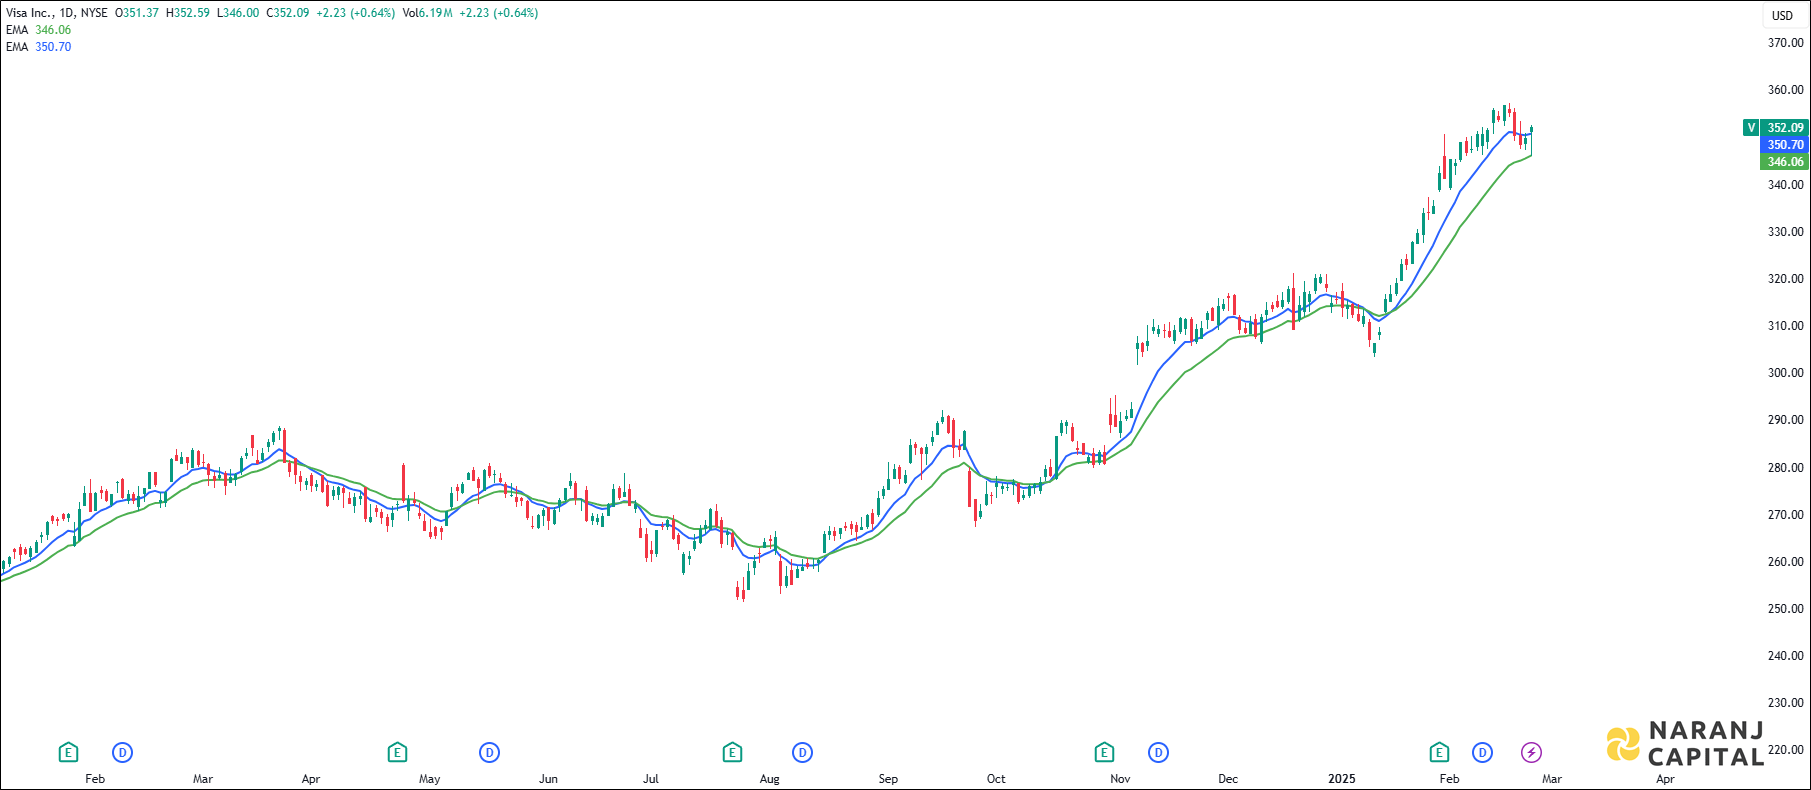Click the 330.00 price axis label

pos(1785,232)
